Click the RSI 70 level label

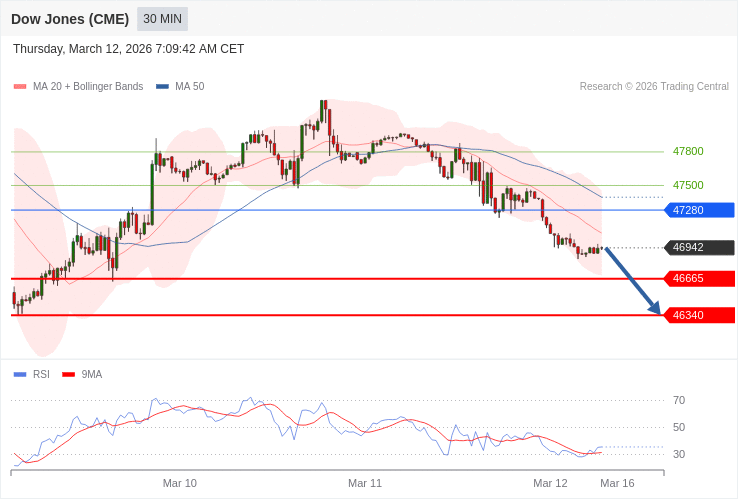click(679, 401)
